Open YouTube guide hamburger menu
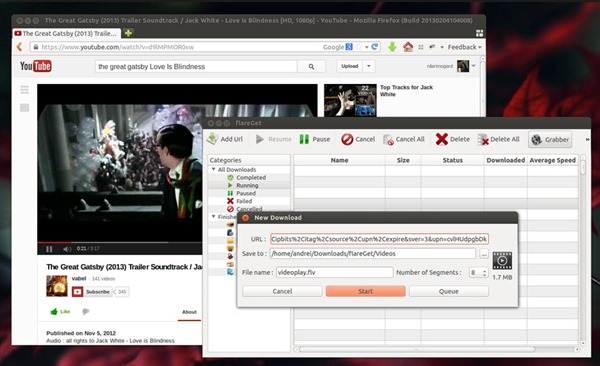The width and height of the screenshot is (600, 366). 24,90
